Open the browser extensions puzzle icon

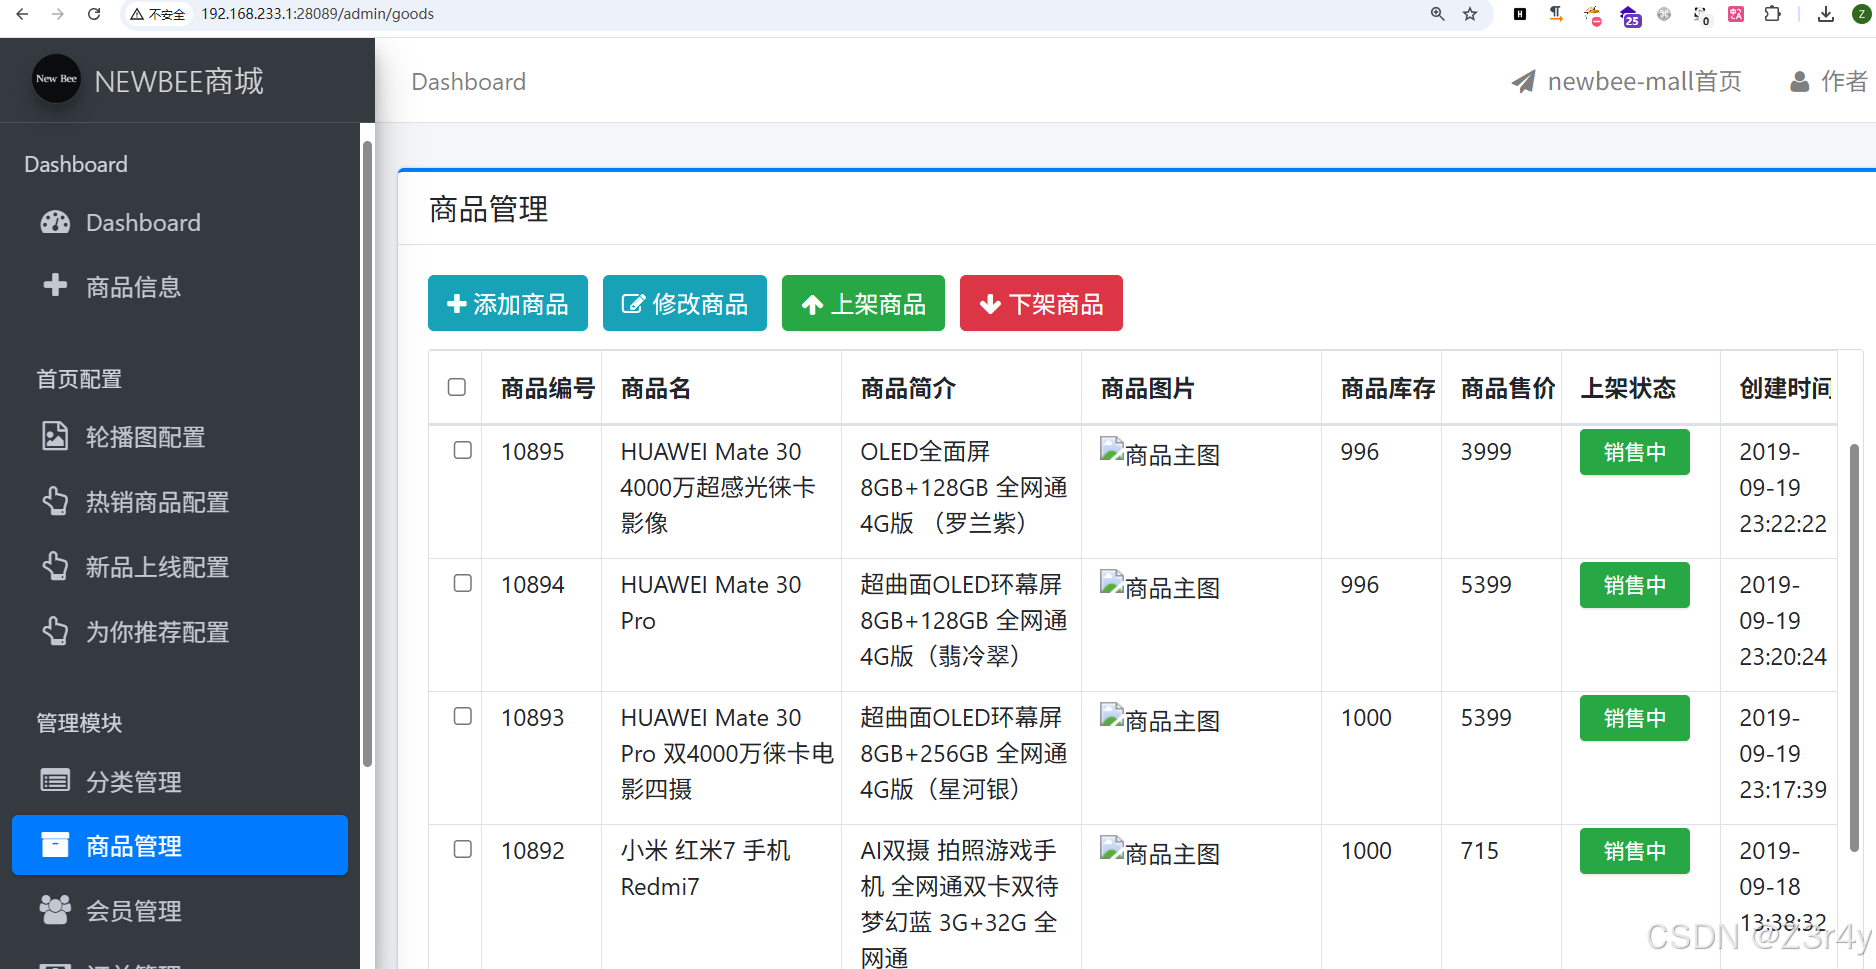[x=1773, y=14]
